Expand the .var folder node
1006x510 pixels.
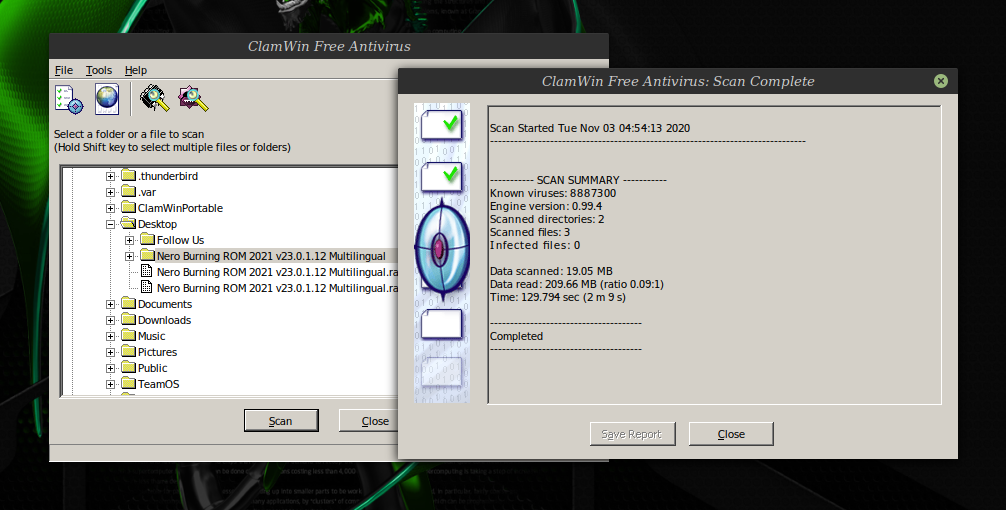point(110,192)
